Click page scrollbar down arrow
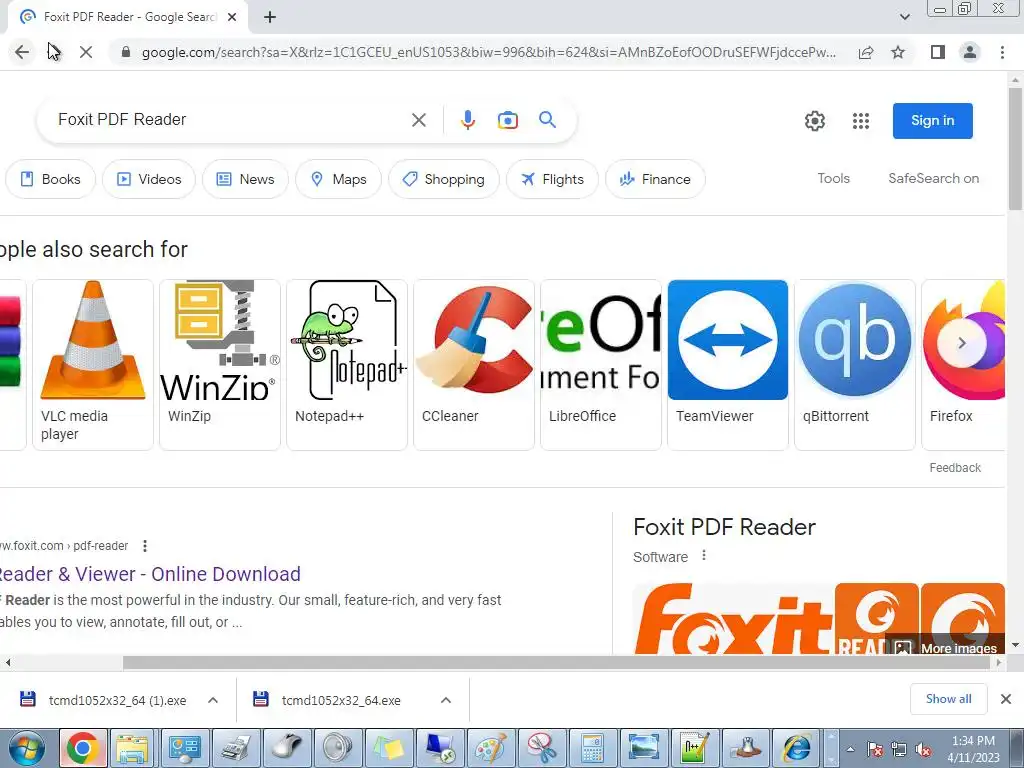Viewport: 1024px width, 768px height. [x=1015, y=646]
